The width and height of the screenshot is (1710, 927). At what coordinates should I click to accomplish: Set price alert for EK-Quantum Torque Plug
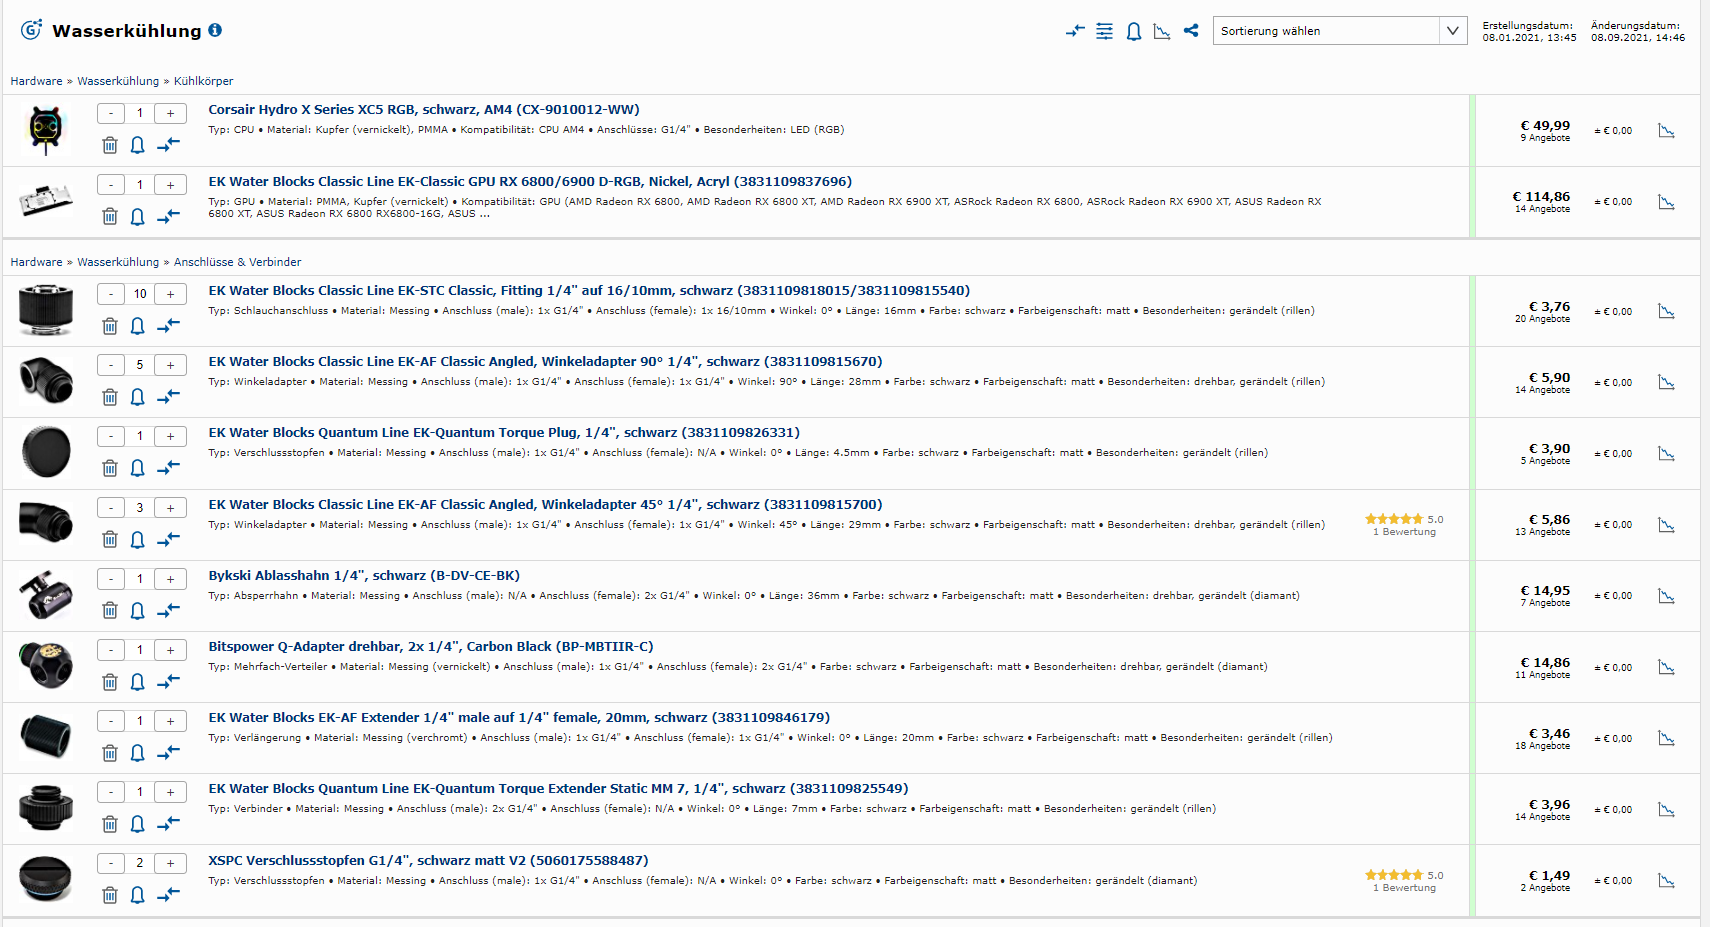(138, 468)
